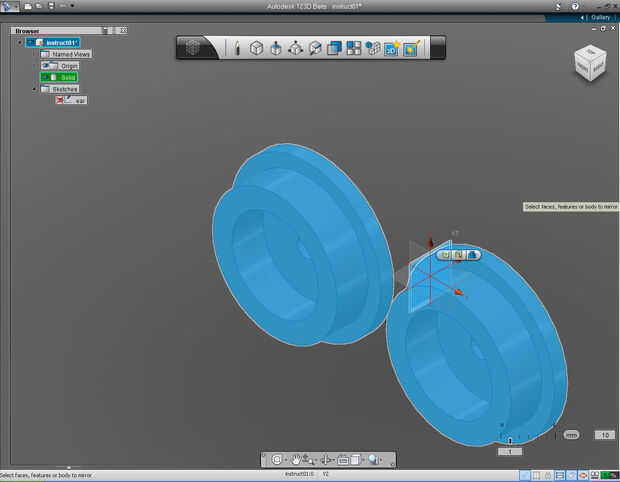
Task: Click the upward red manipulator arrow
Action: pos(431,241)
